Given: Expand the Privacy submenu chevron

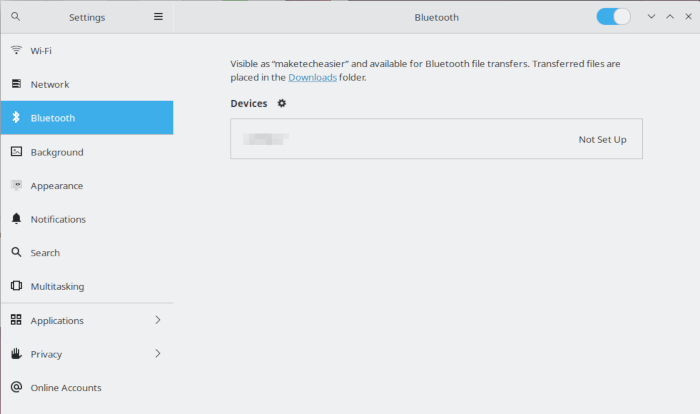Looking at the screenshot, I should pyautogui.click(x=158, y=353).
